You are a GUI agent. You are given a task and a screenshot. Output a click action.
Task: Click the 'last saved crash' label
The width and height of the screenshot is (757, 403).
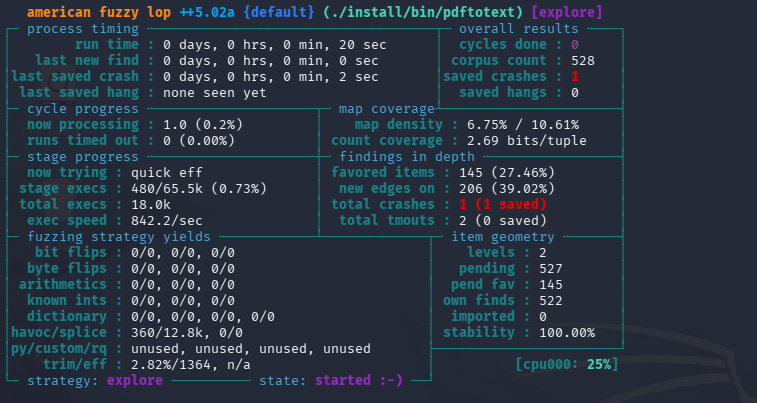point(75,76)
